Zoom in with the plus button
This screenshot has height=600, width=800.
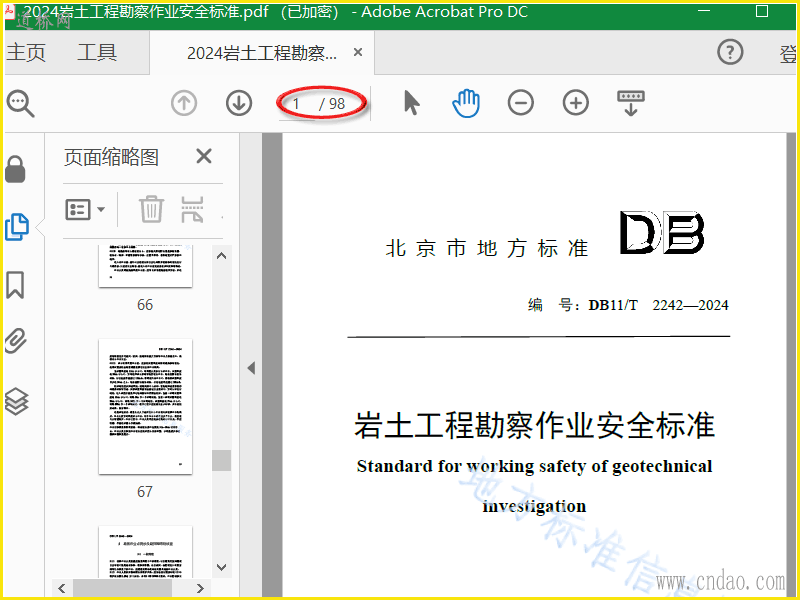[576, 103]
